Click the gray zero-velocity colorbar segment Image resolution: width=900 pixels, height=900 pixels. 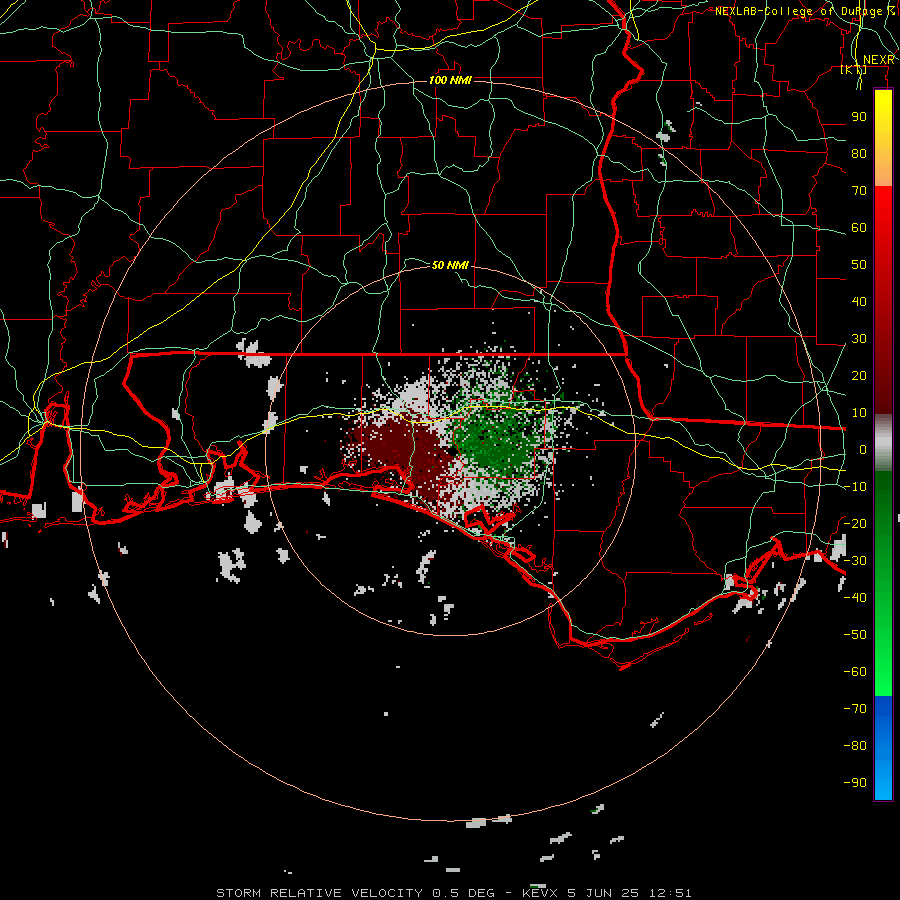[x=883, y=443]
